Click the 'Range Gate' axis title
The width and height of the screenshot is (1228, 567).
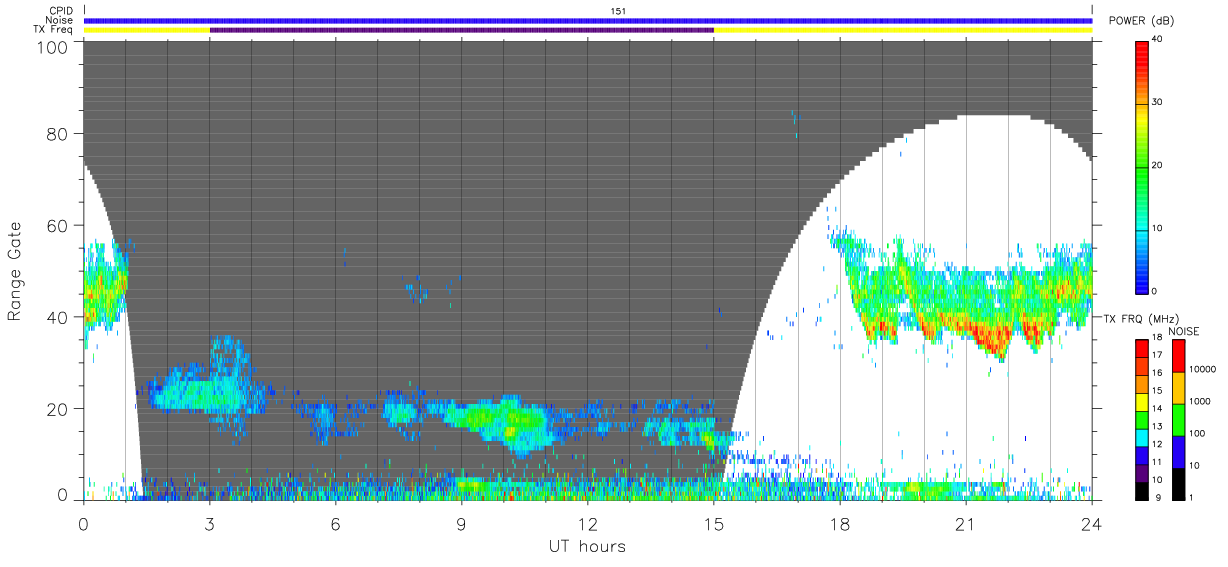[x=16, y=272]
